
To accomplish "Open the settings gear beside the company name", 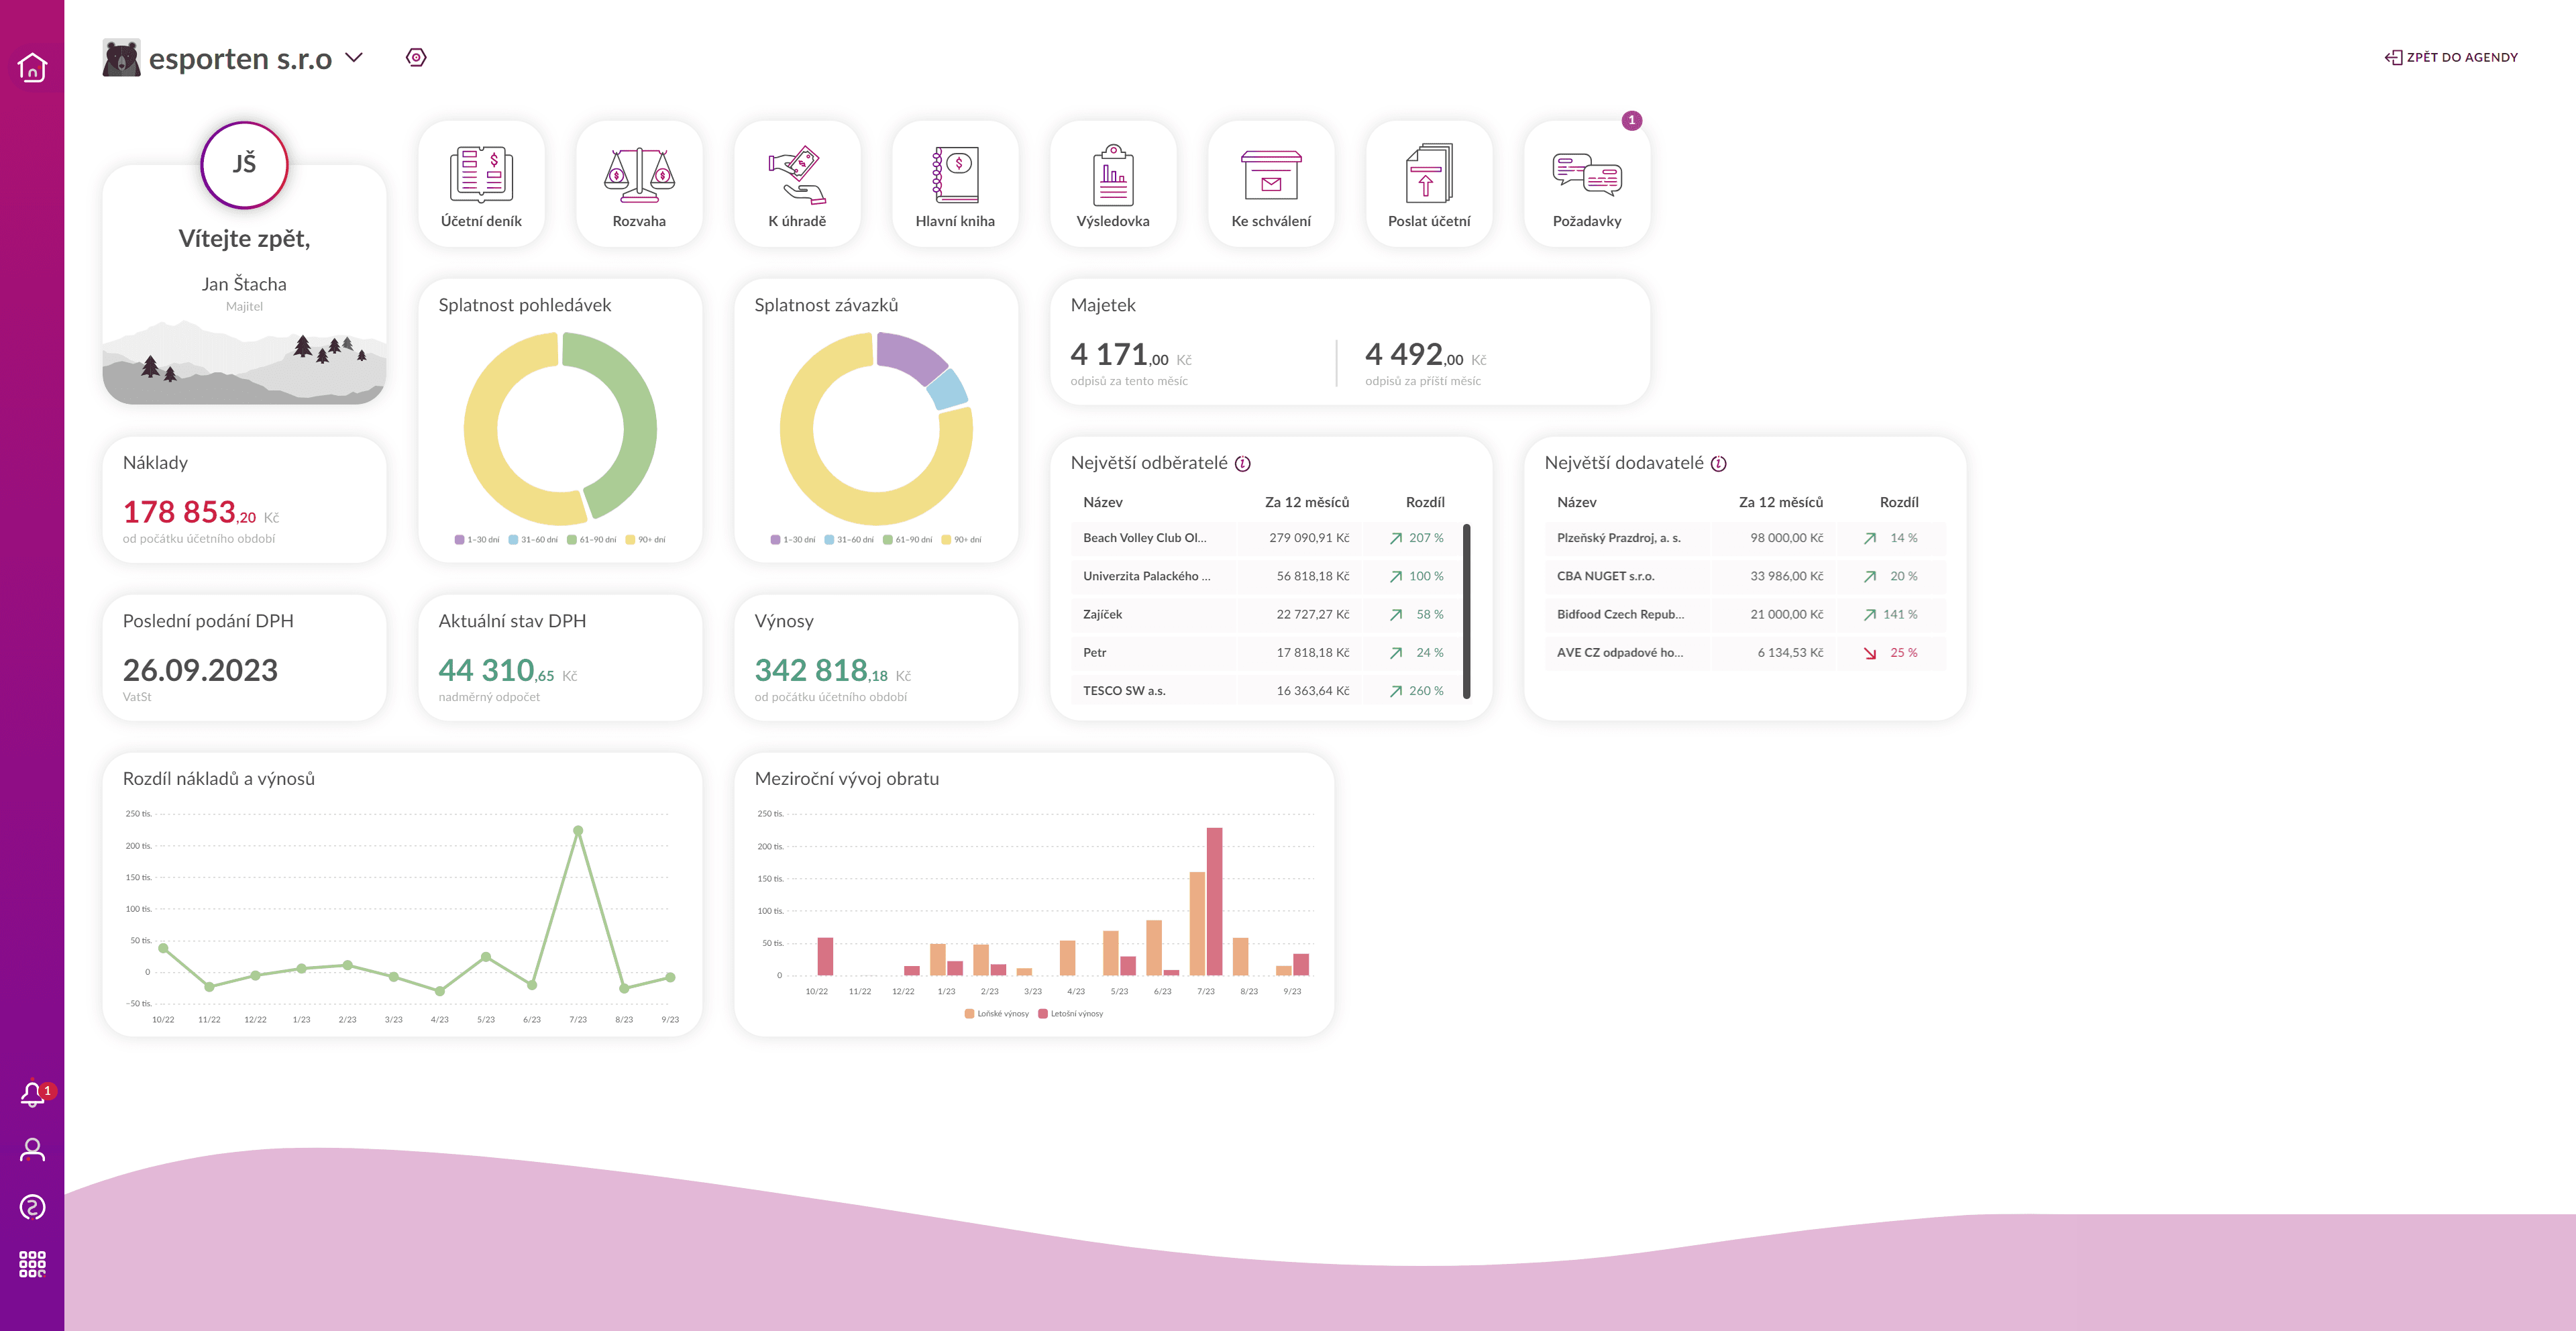I will click(x=416, y=57).
